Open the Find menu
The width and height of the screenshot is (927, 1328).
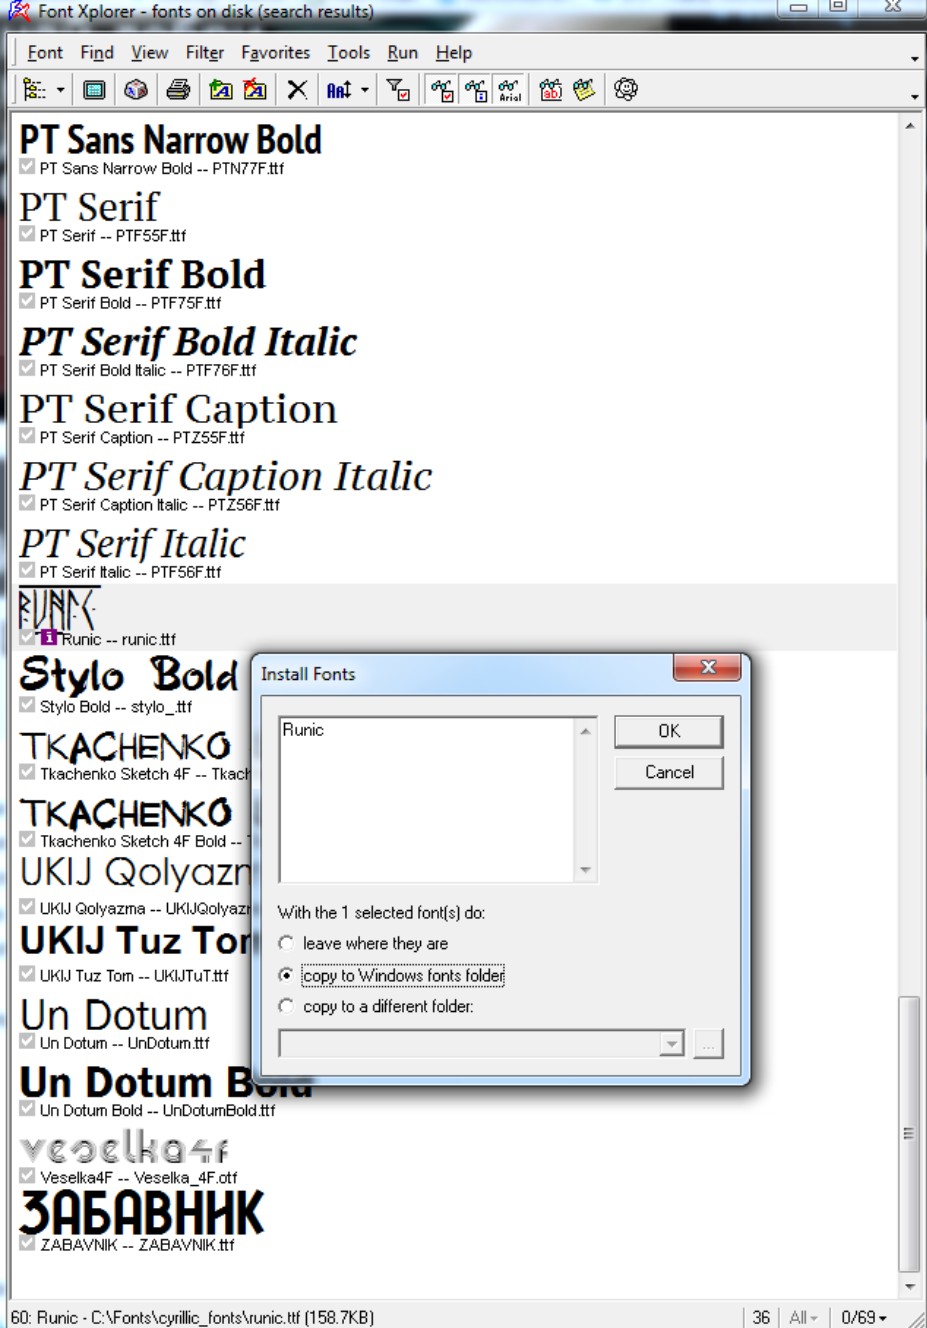(97, 53)
